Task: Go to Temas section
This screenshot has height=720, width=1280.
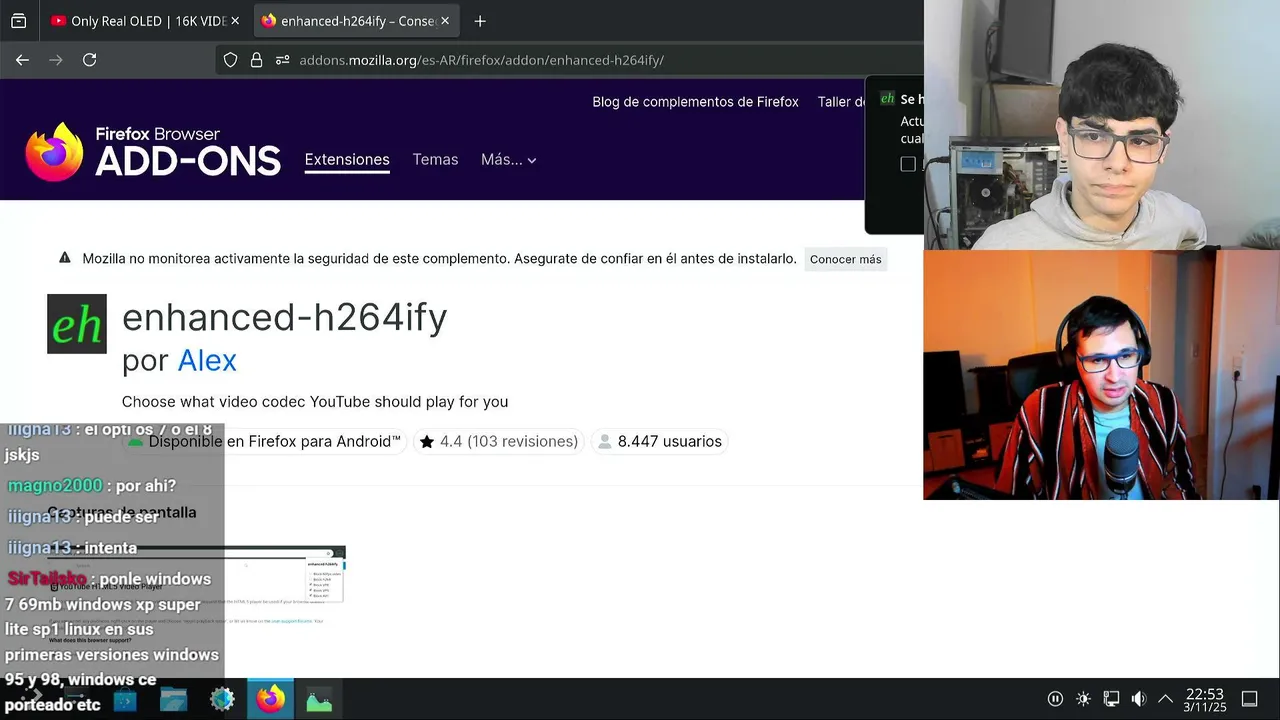Action: [x=435, y=160]
